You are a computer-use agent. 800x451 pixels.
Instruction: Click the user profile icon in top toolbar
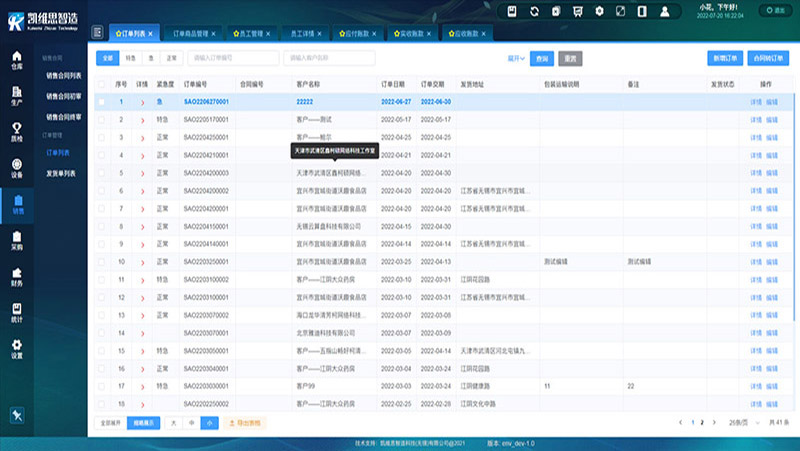tap(664, 11)
